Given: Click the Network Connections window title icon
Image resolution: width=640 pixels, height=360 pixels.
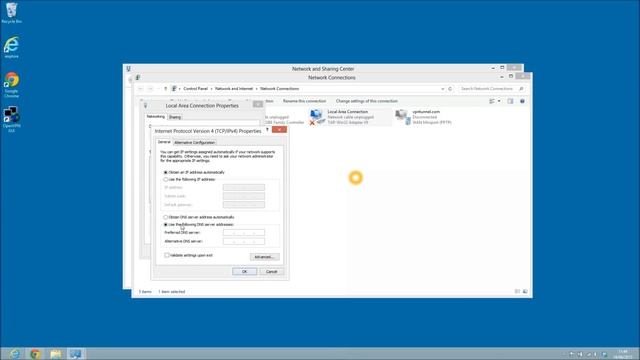Looking at the screenshot, I should pyautogui.click(x=138, y=78).
